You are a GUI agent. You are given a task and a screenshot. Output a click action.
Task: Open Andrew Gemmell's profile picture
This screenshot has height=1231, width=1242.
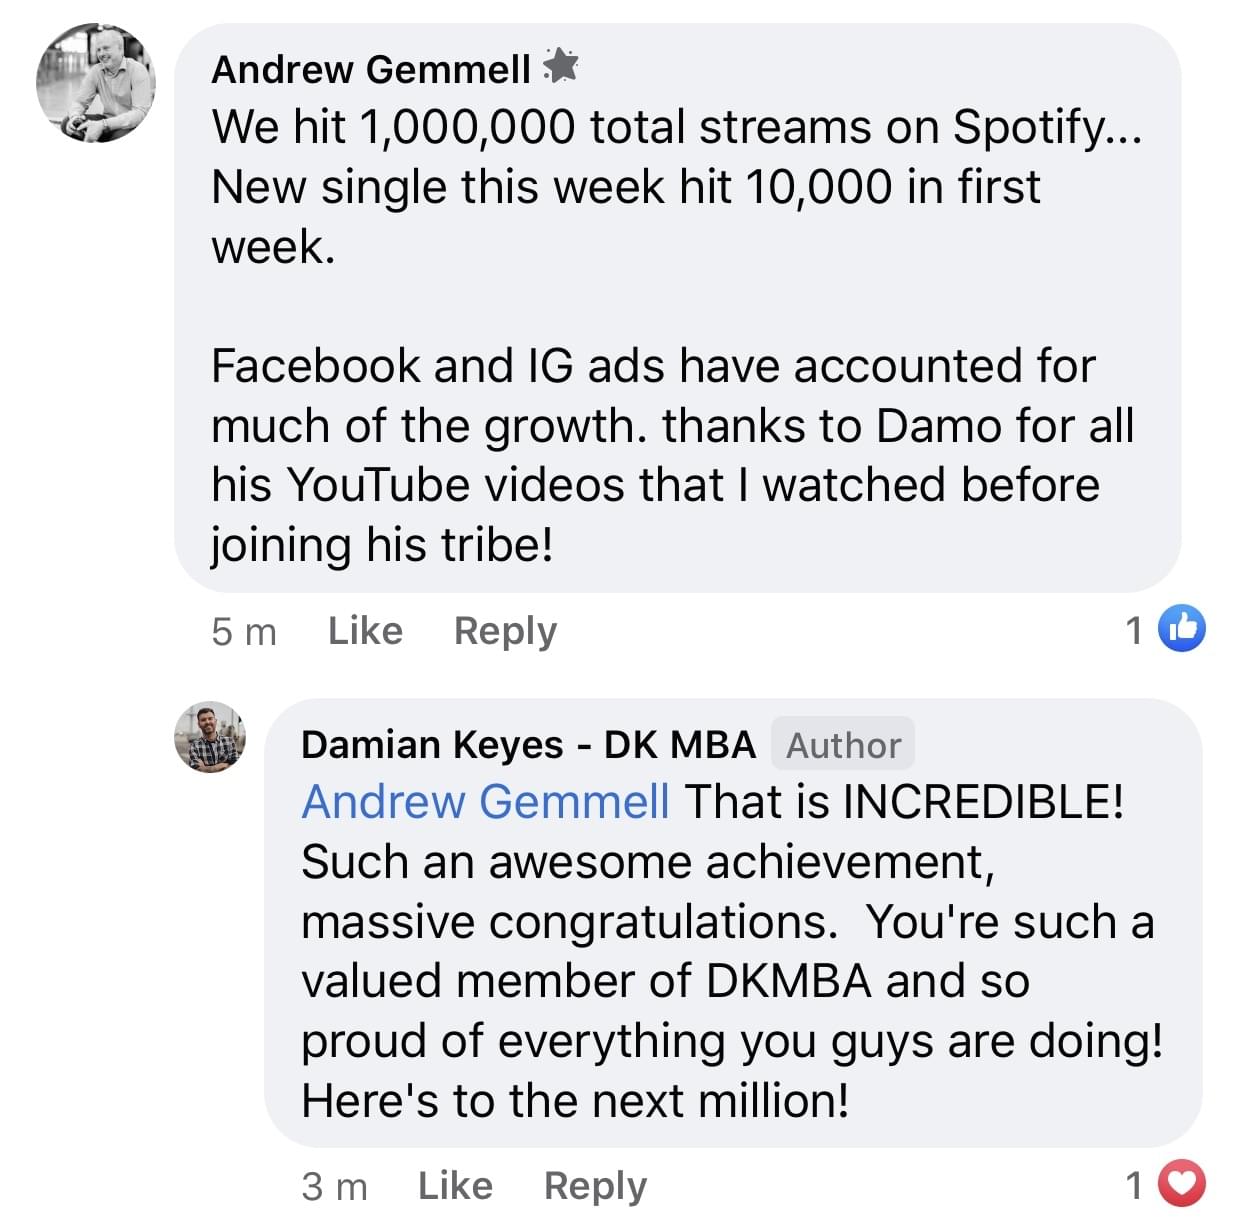pos(96,84)
